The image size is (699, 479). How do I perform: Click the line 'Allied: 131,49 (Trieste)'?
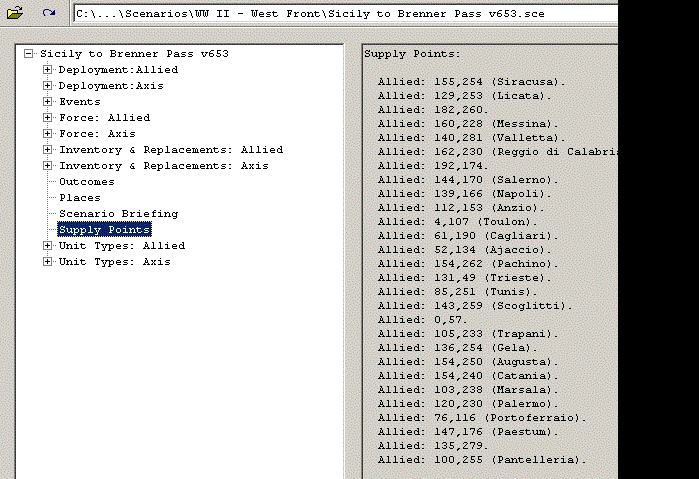coord(465,278)
